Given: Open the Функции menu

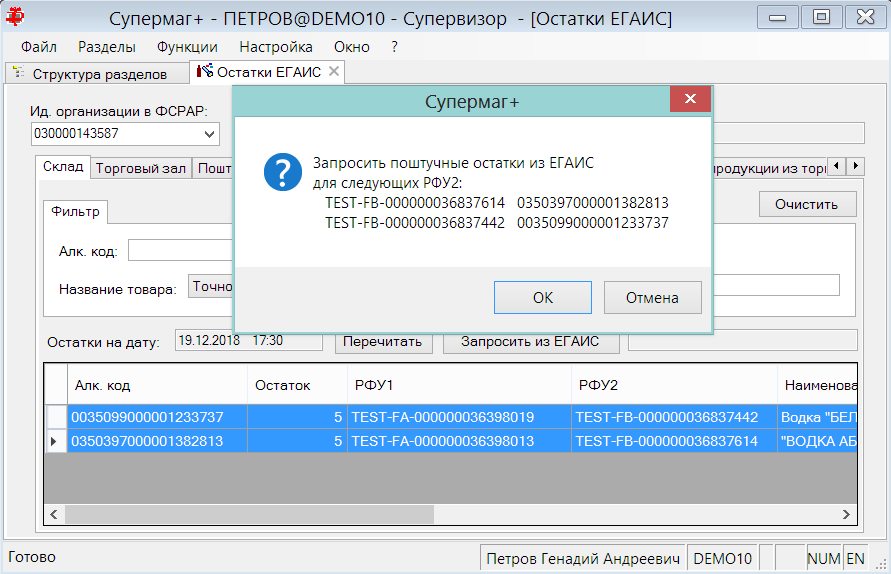Looking at the screenshot, I should 187,47.
